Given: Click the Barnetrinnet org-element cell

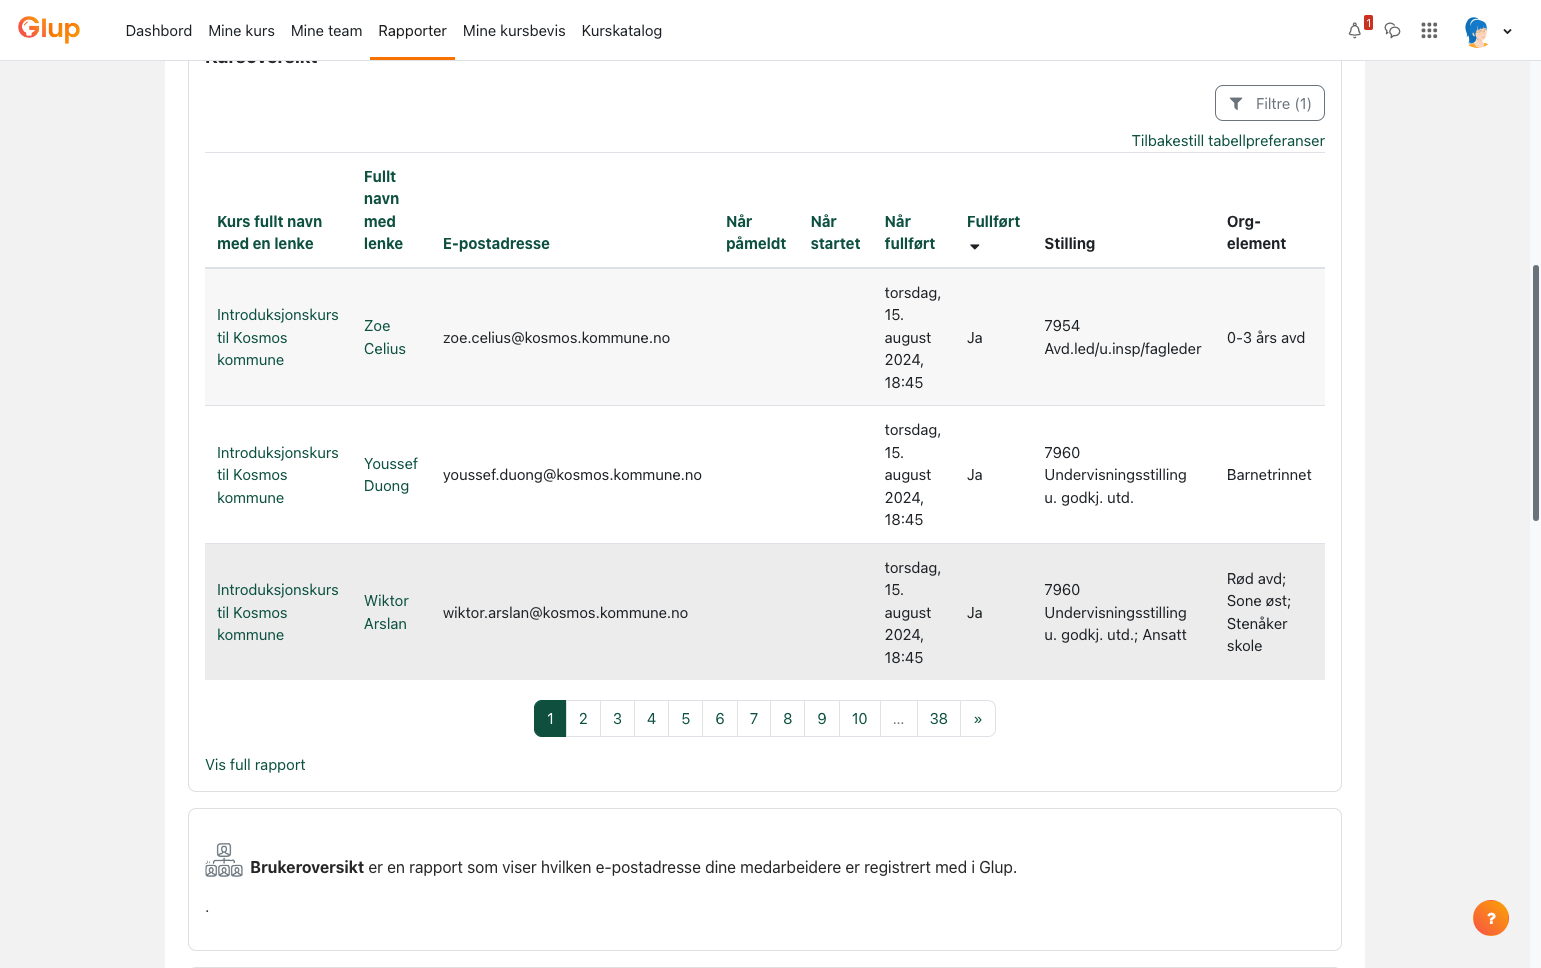Looking at the screenshot, I should (x=1269, y=475).
